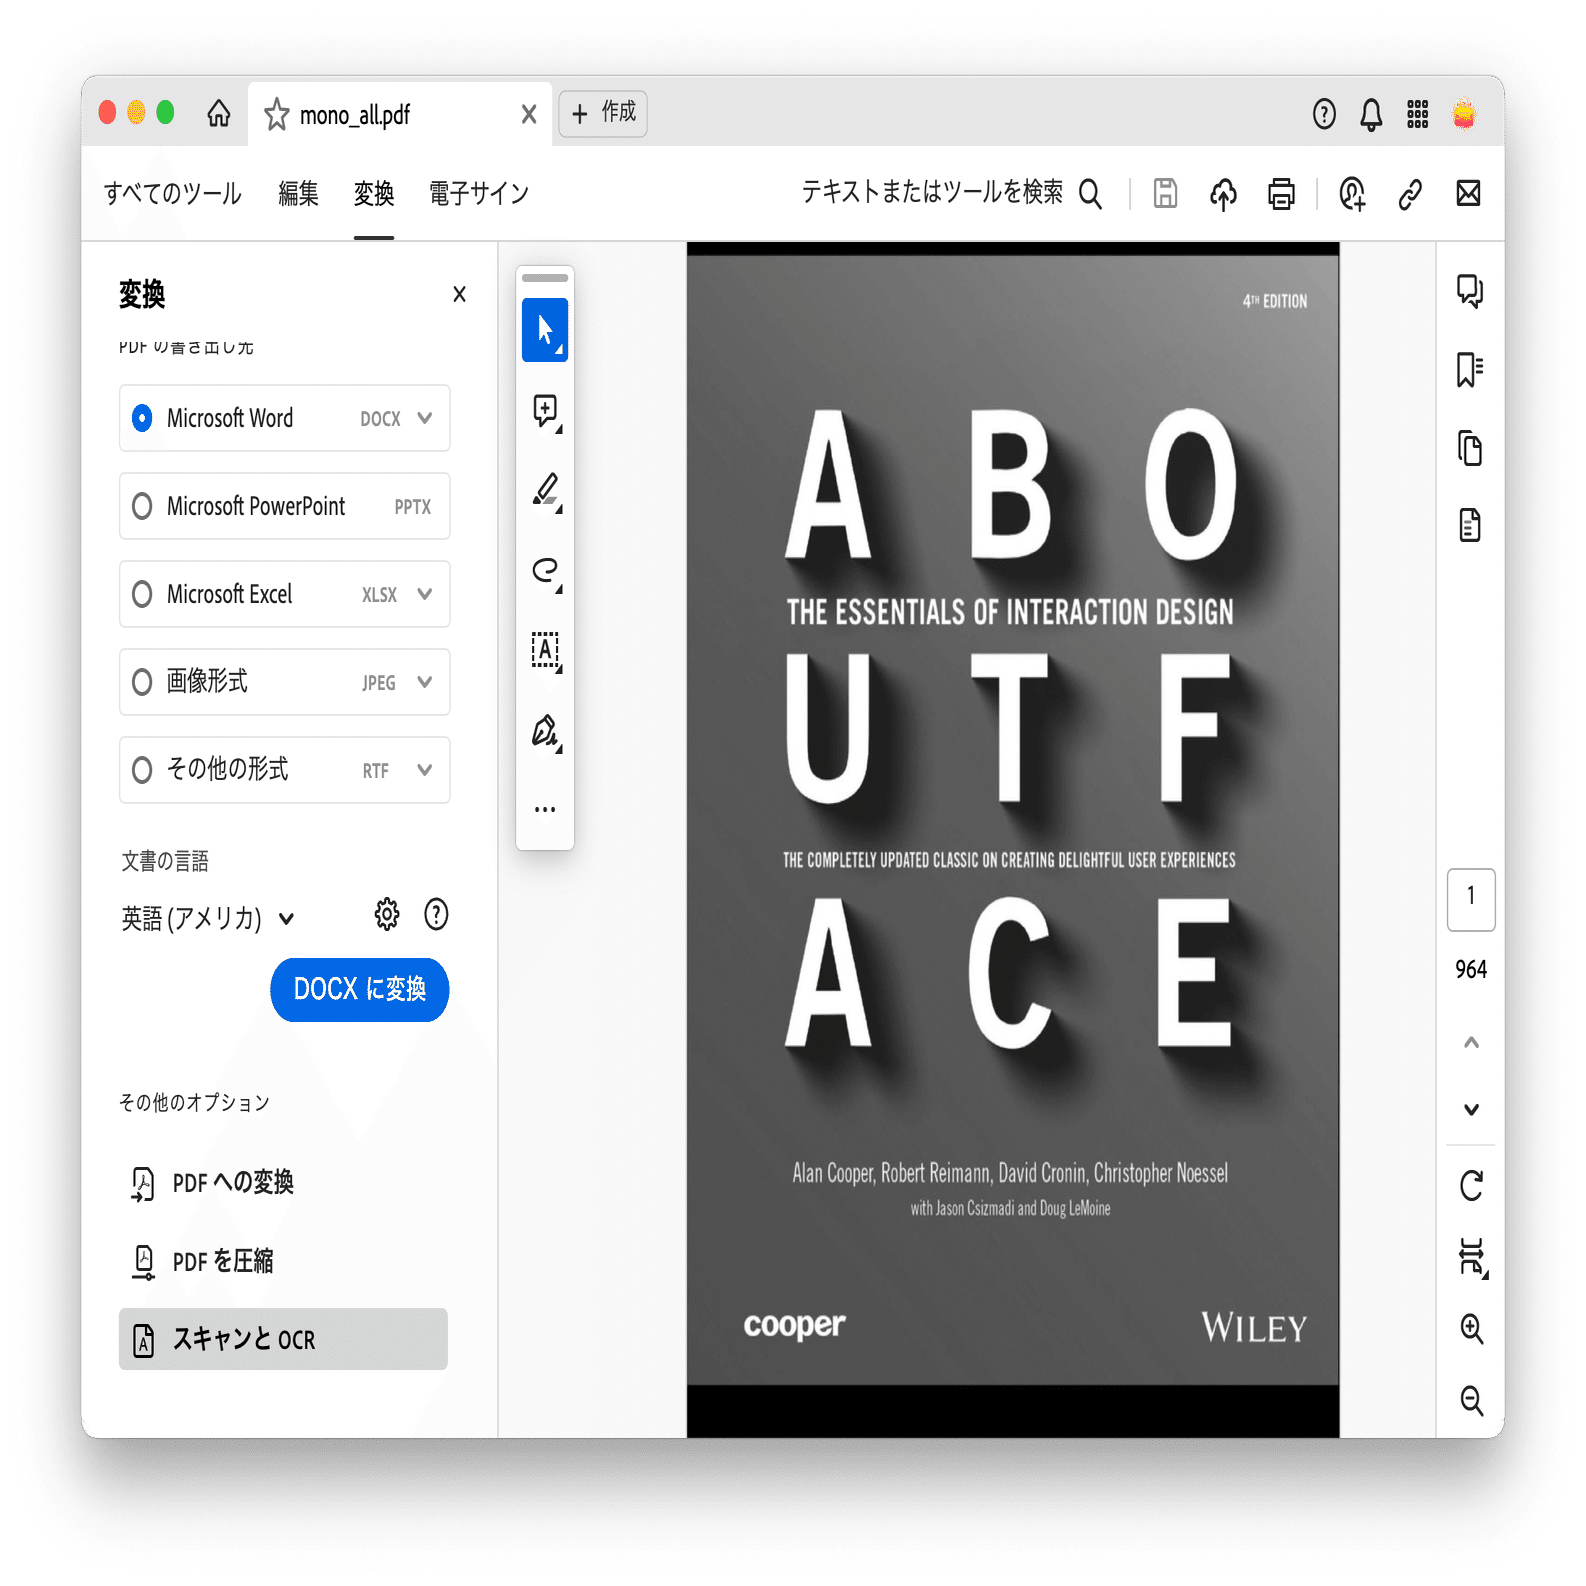Open notifications bell
Image resolution: width=1586 pixels, height=1586 pixels.
tap(1371, 114)
